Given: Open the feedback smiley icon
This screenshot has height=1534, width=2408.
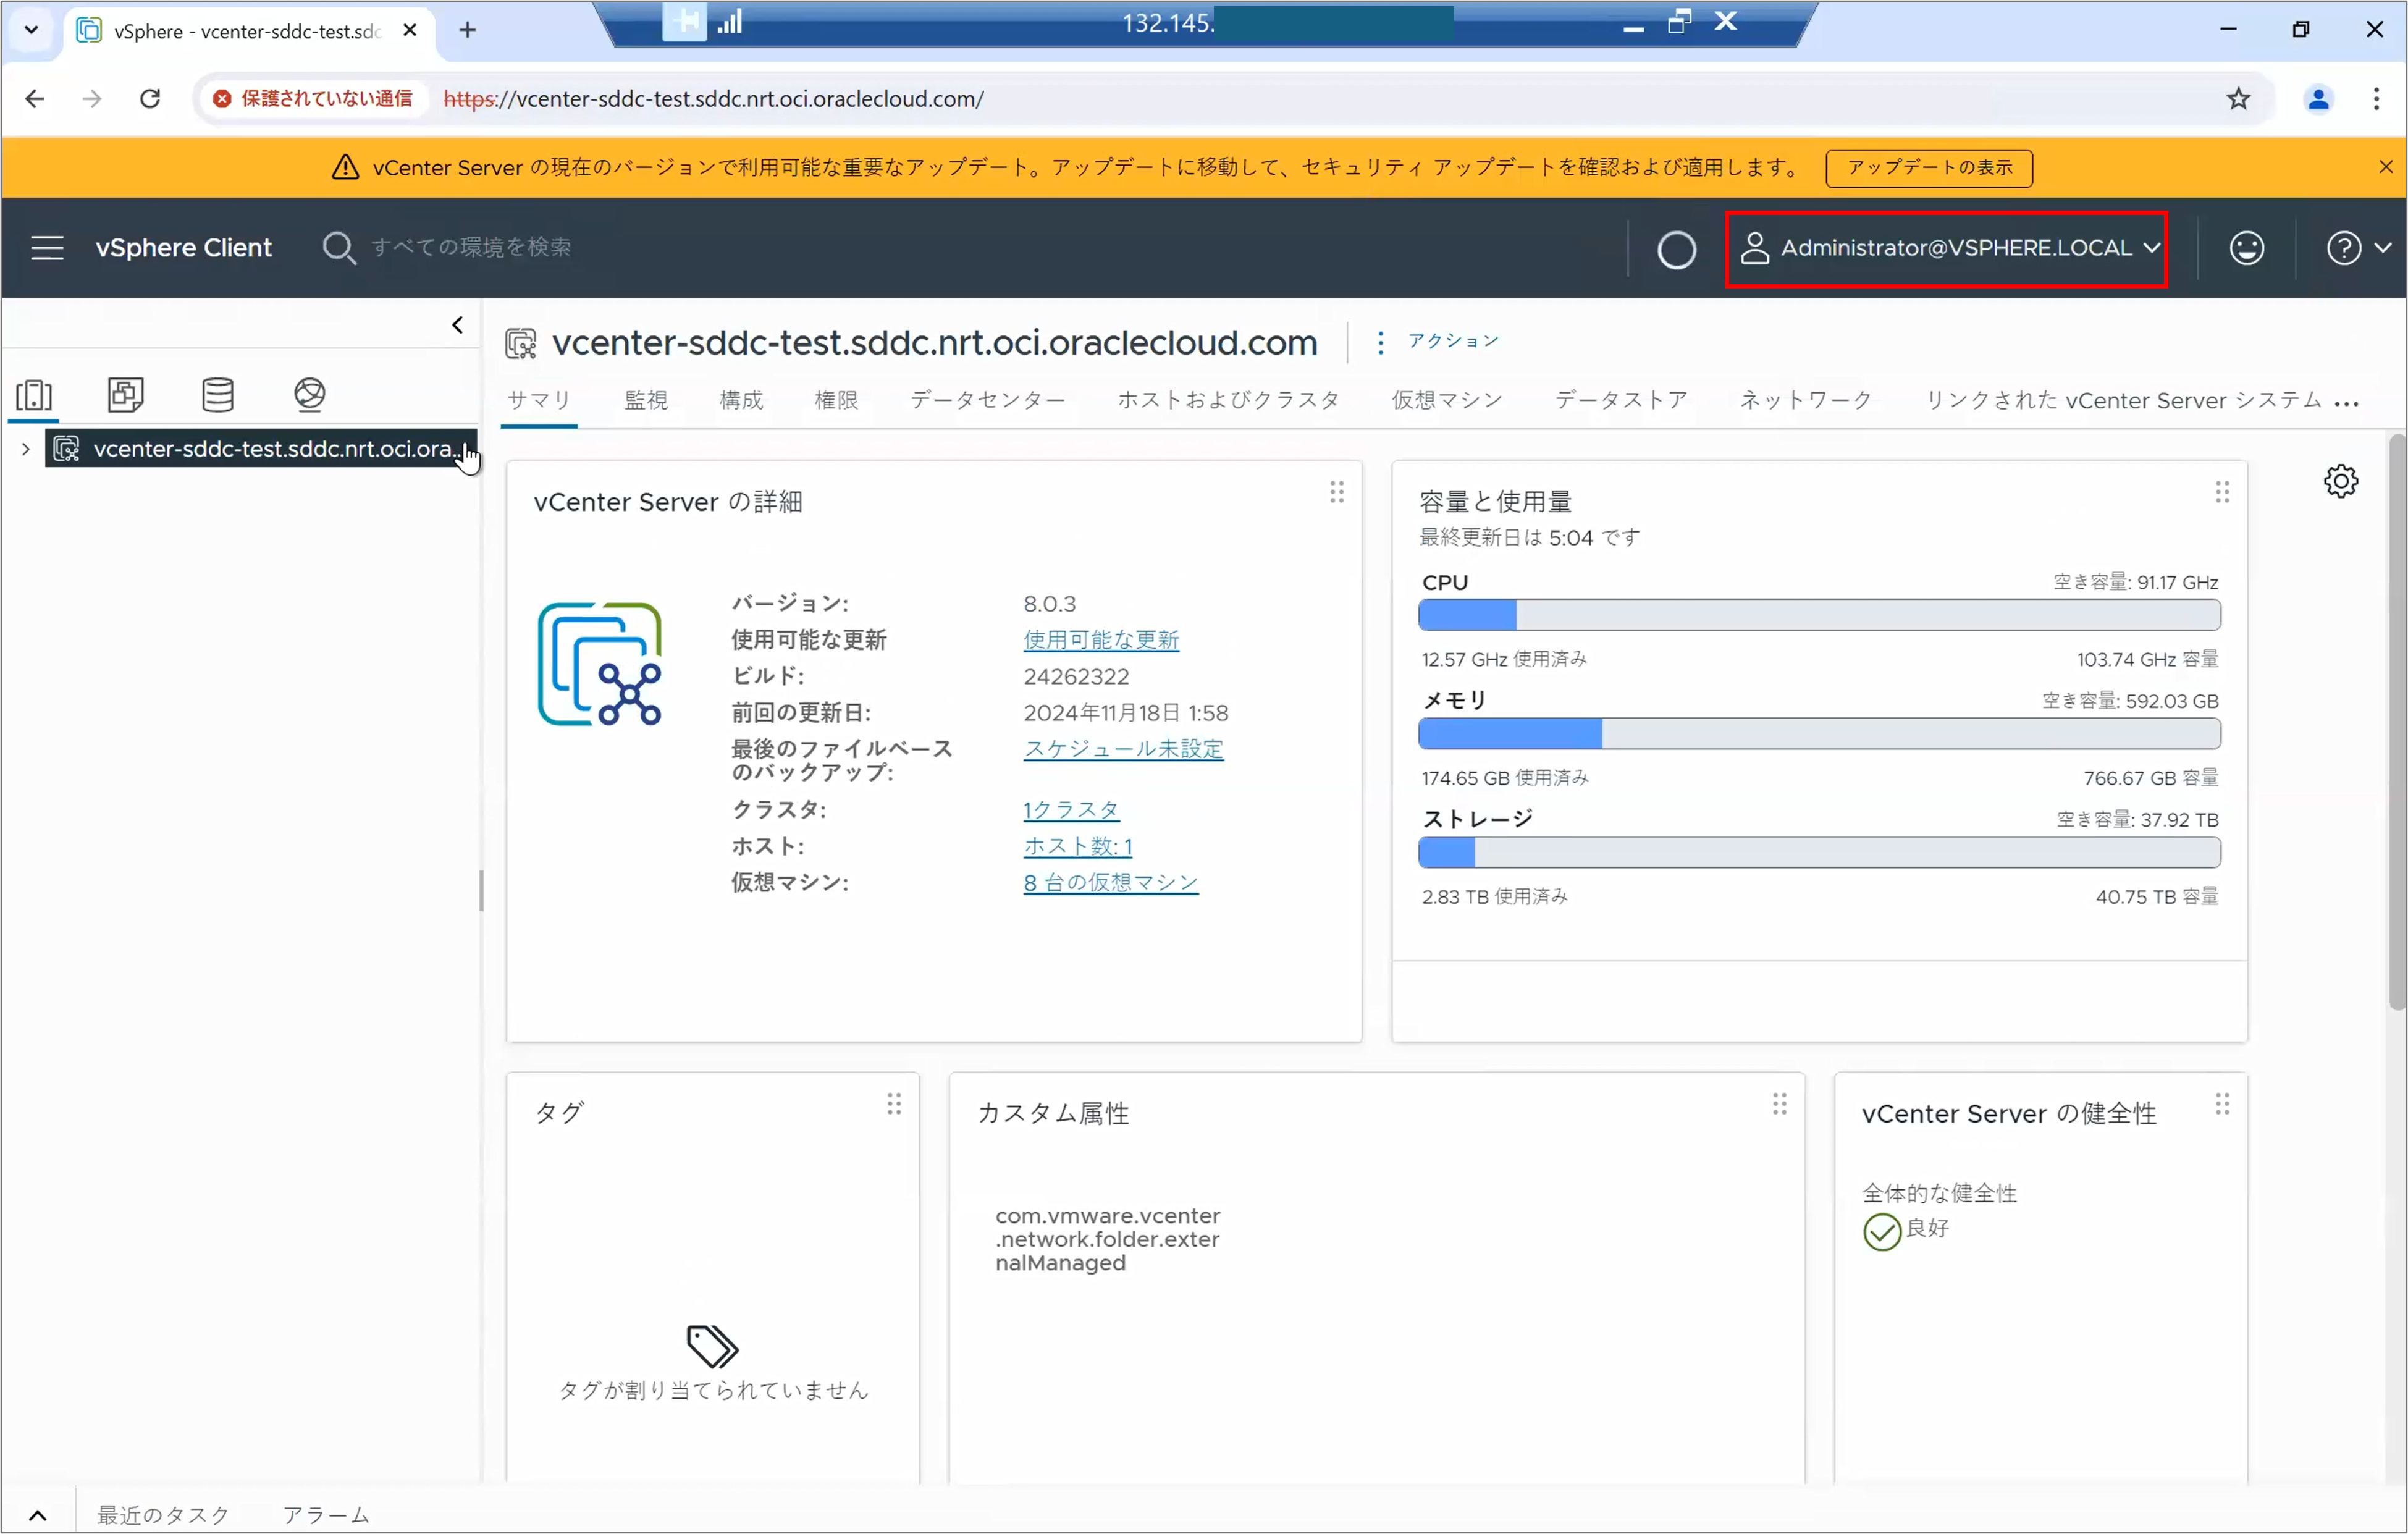Looking at the screenshot, I should coord(2246,248).
